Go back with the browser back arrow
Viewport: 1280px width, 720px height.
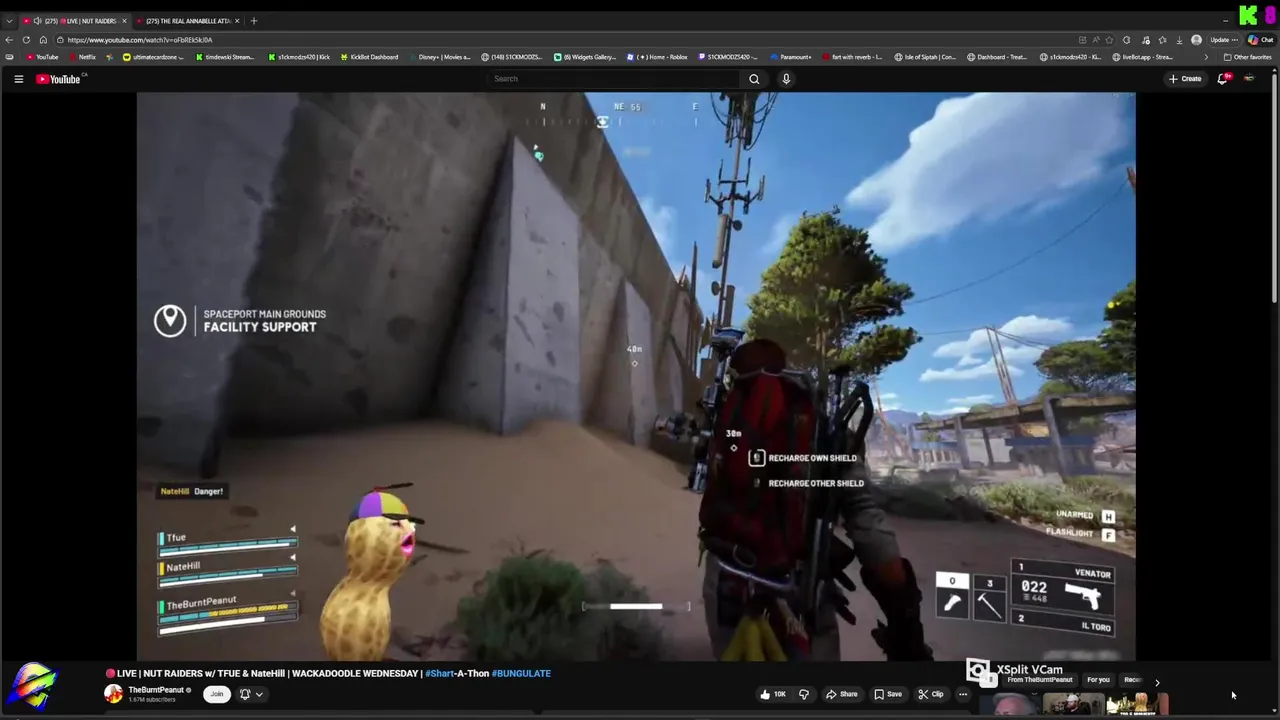pyautogui.click(x=9, y=40)
